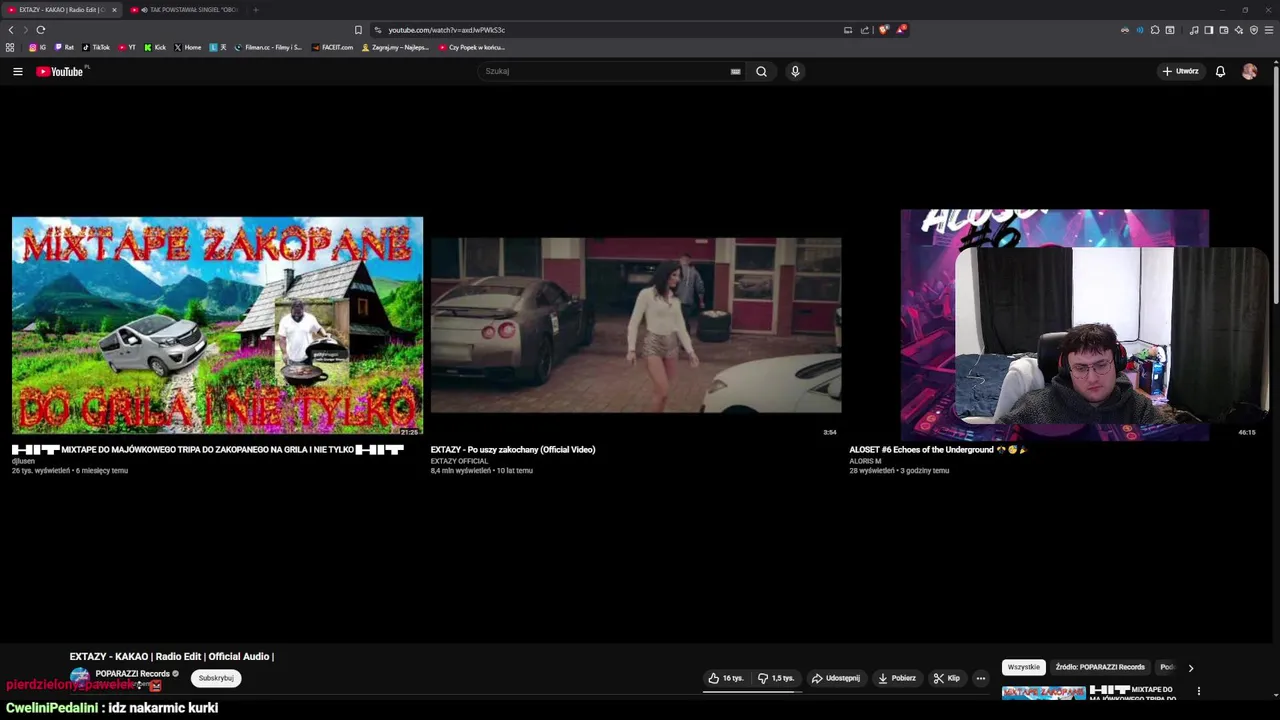Open the on-screen keyboard icon in search
The image size is (1280, 720).
735,71
